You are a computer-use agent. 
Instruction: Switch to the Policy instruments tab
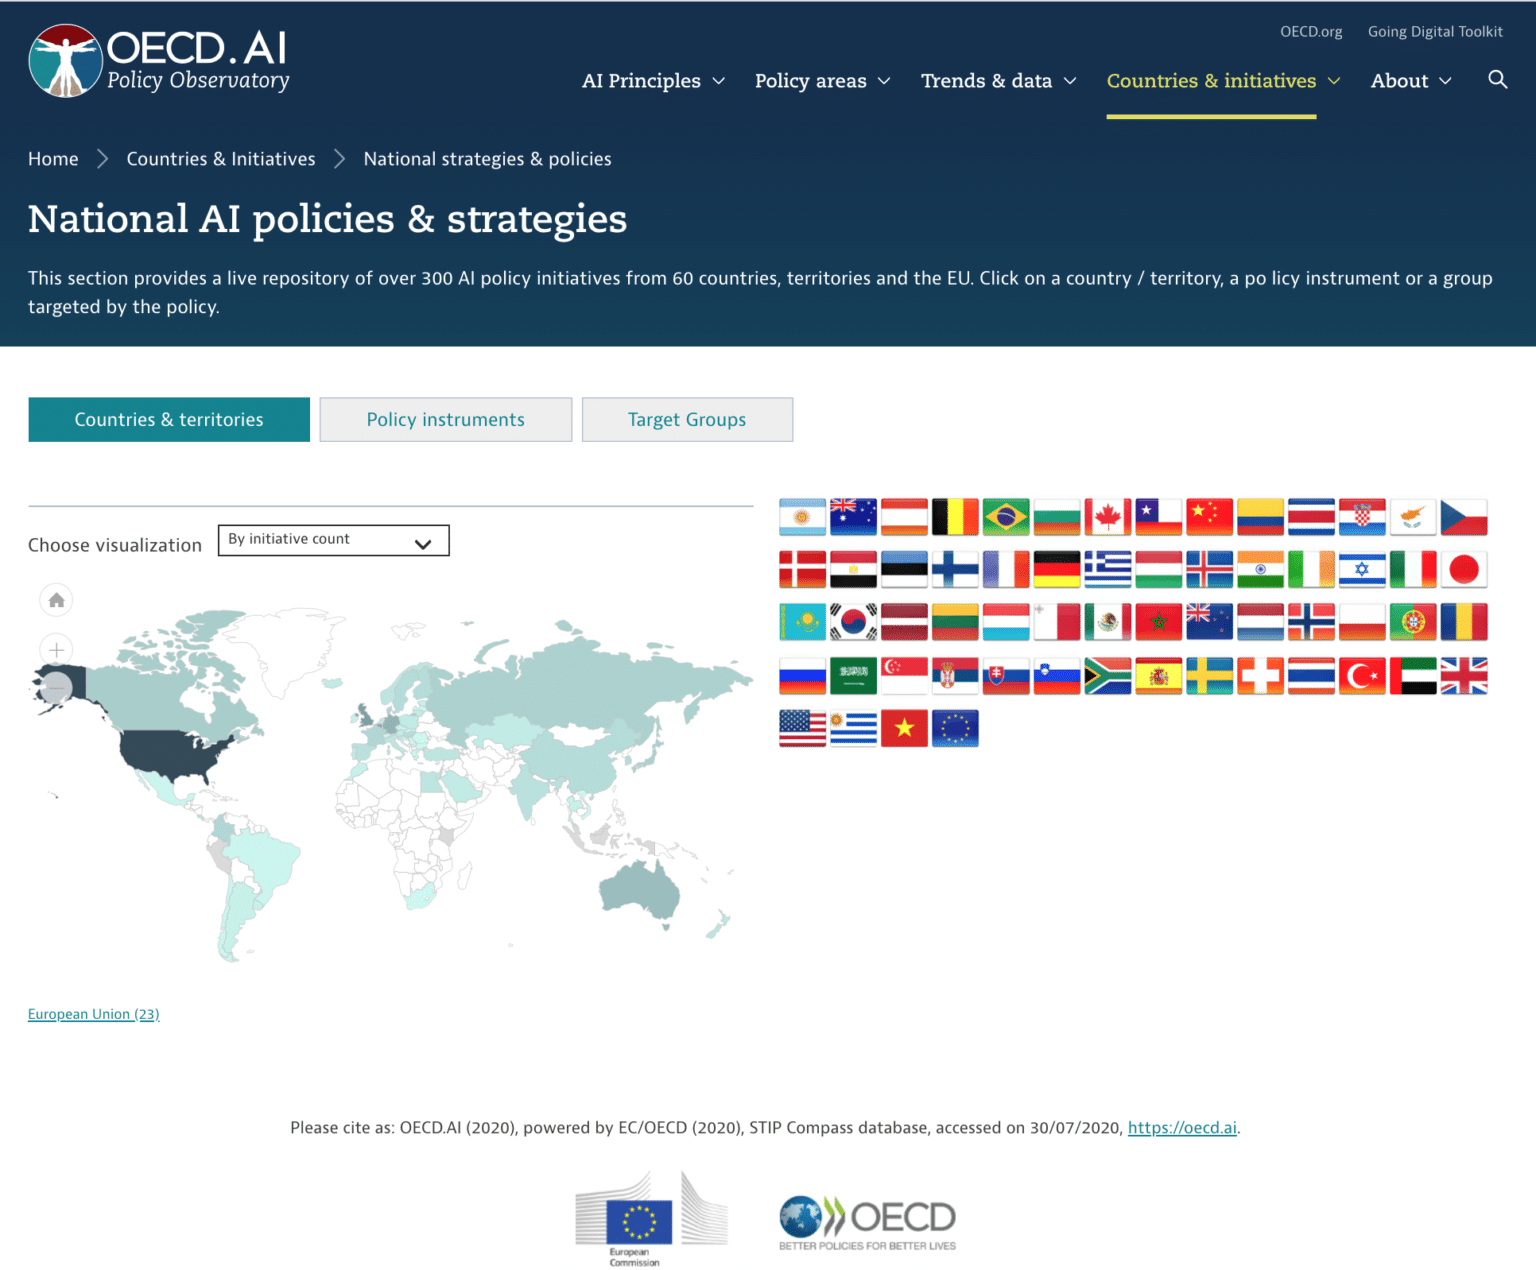(x=445, y=419)
